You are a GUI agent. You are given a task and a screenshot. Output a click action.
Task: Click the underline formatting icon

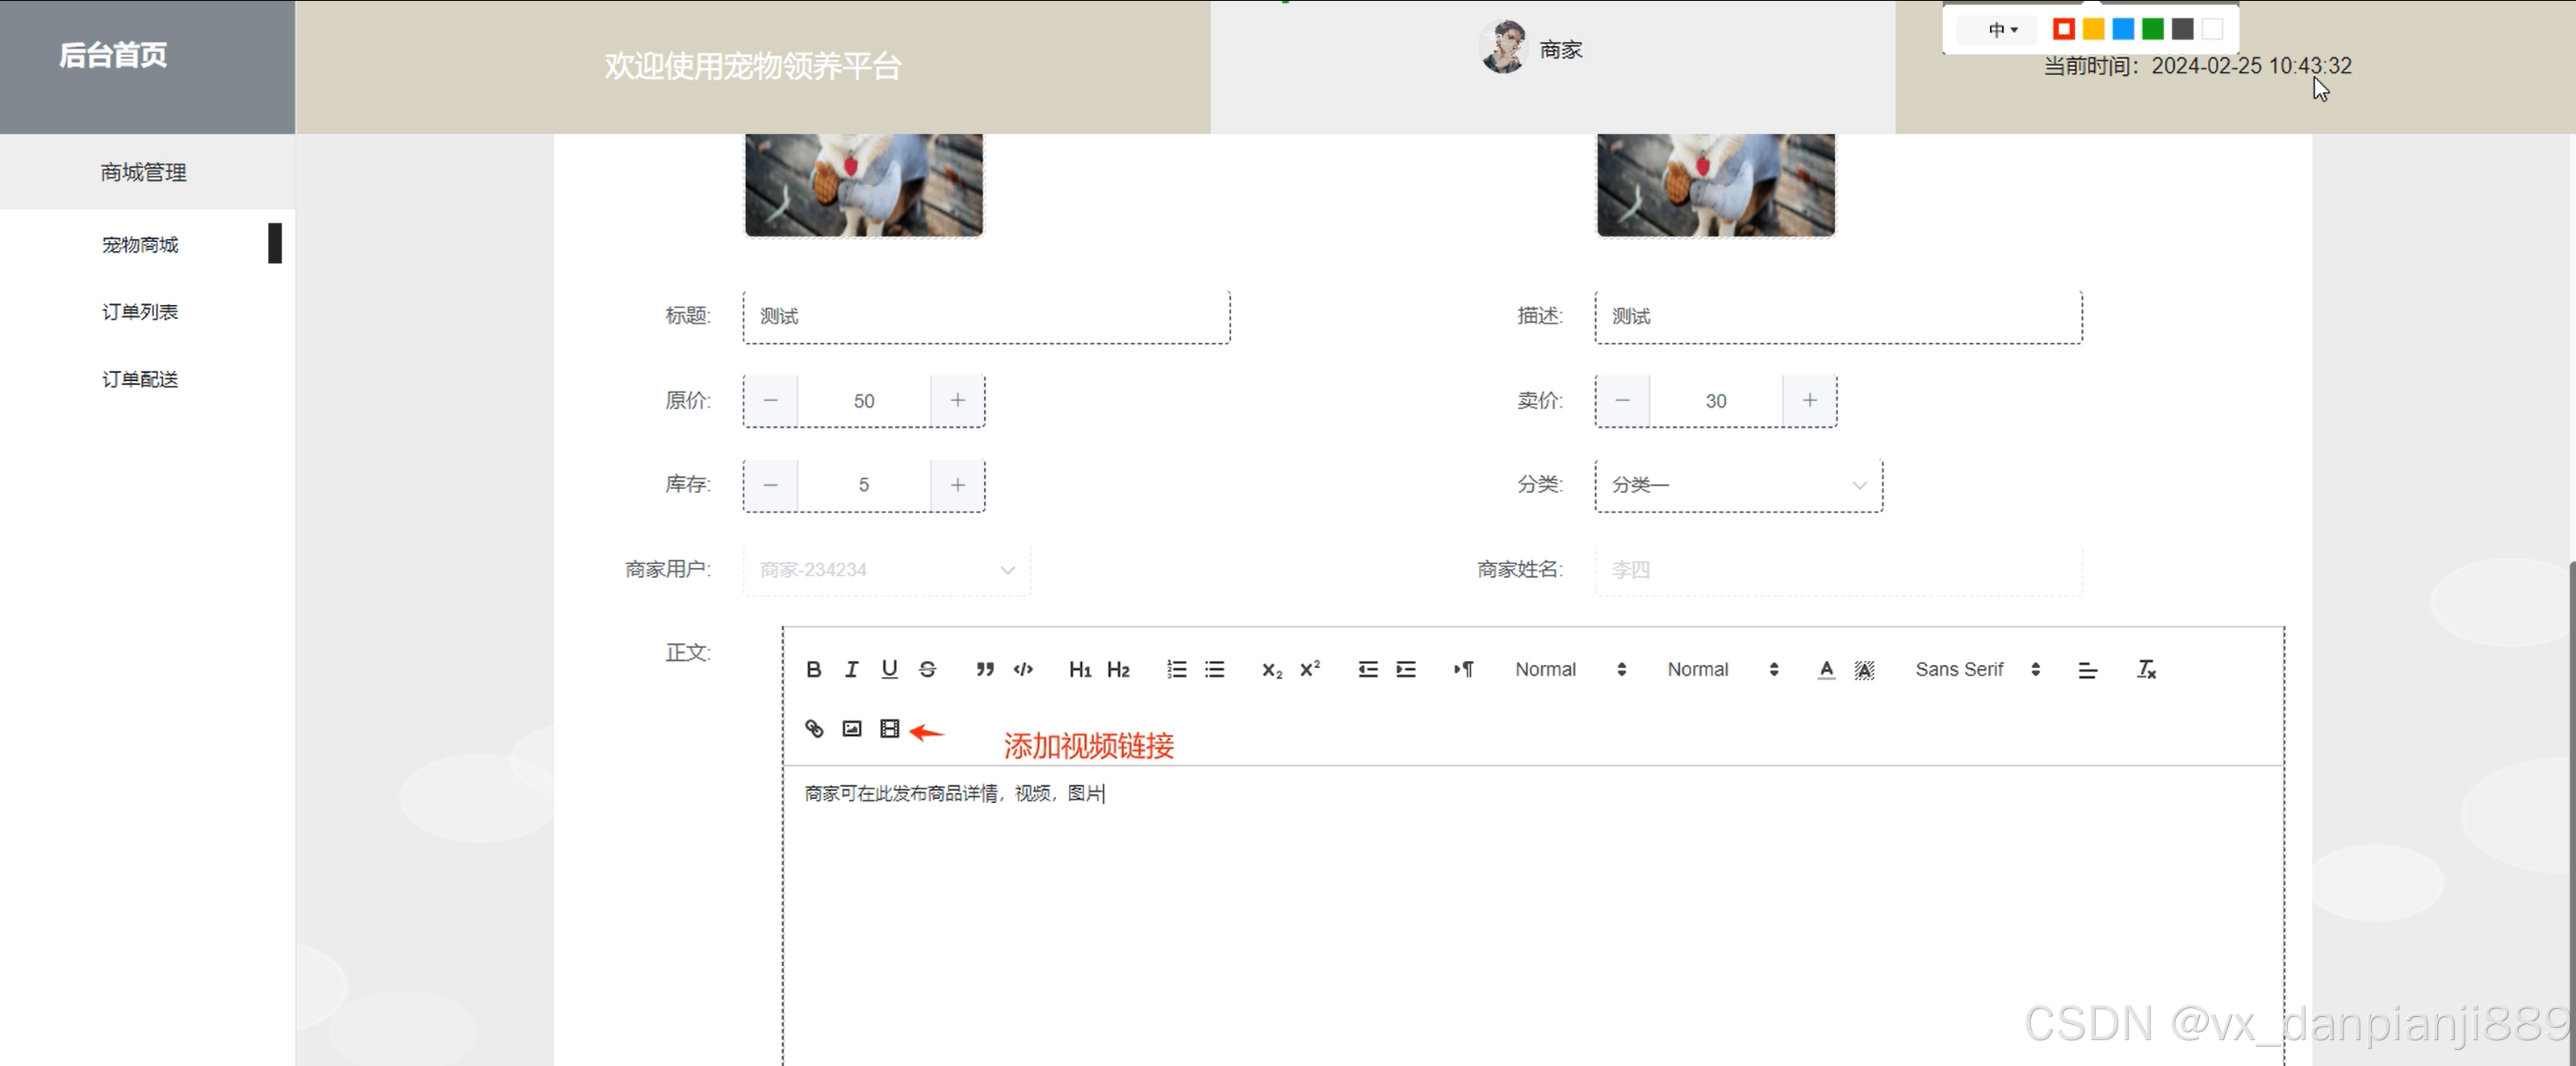click(889, 669)
